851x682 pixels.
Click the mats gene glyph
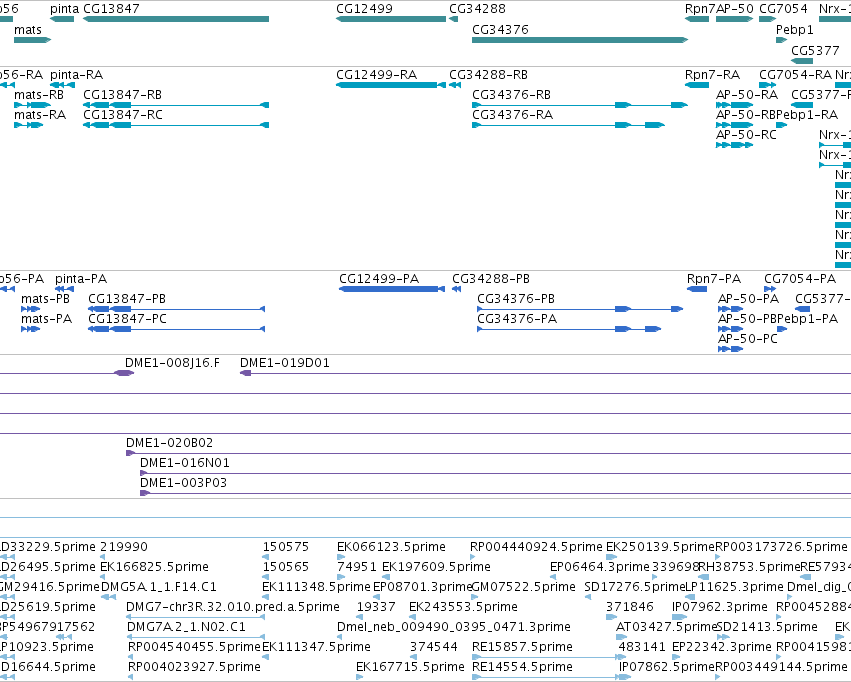point(33,40)
